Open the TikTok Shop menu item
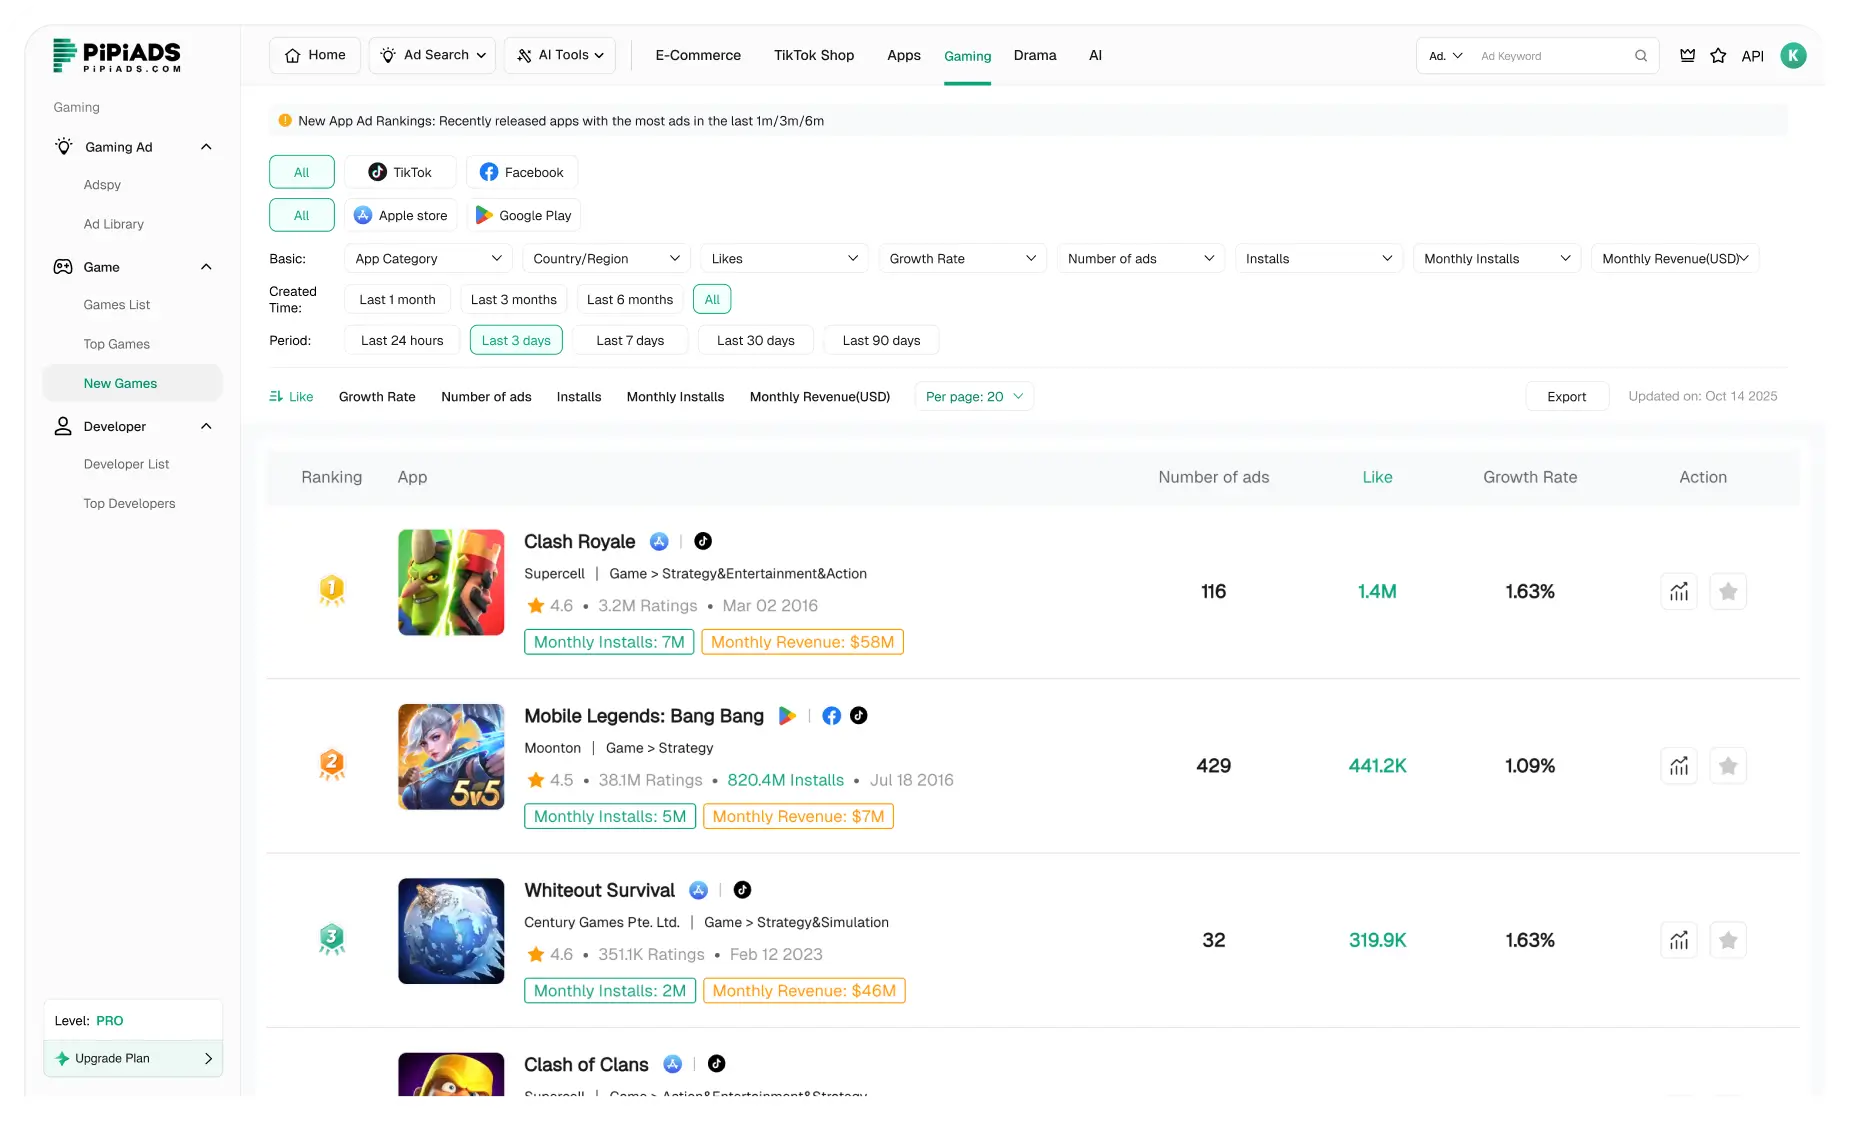Viewport: 1851px width, 1121px height. coord(813,56)
